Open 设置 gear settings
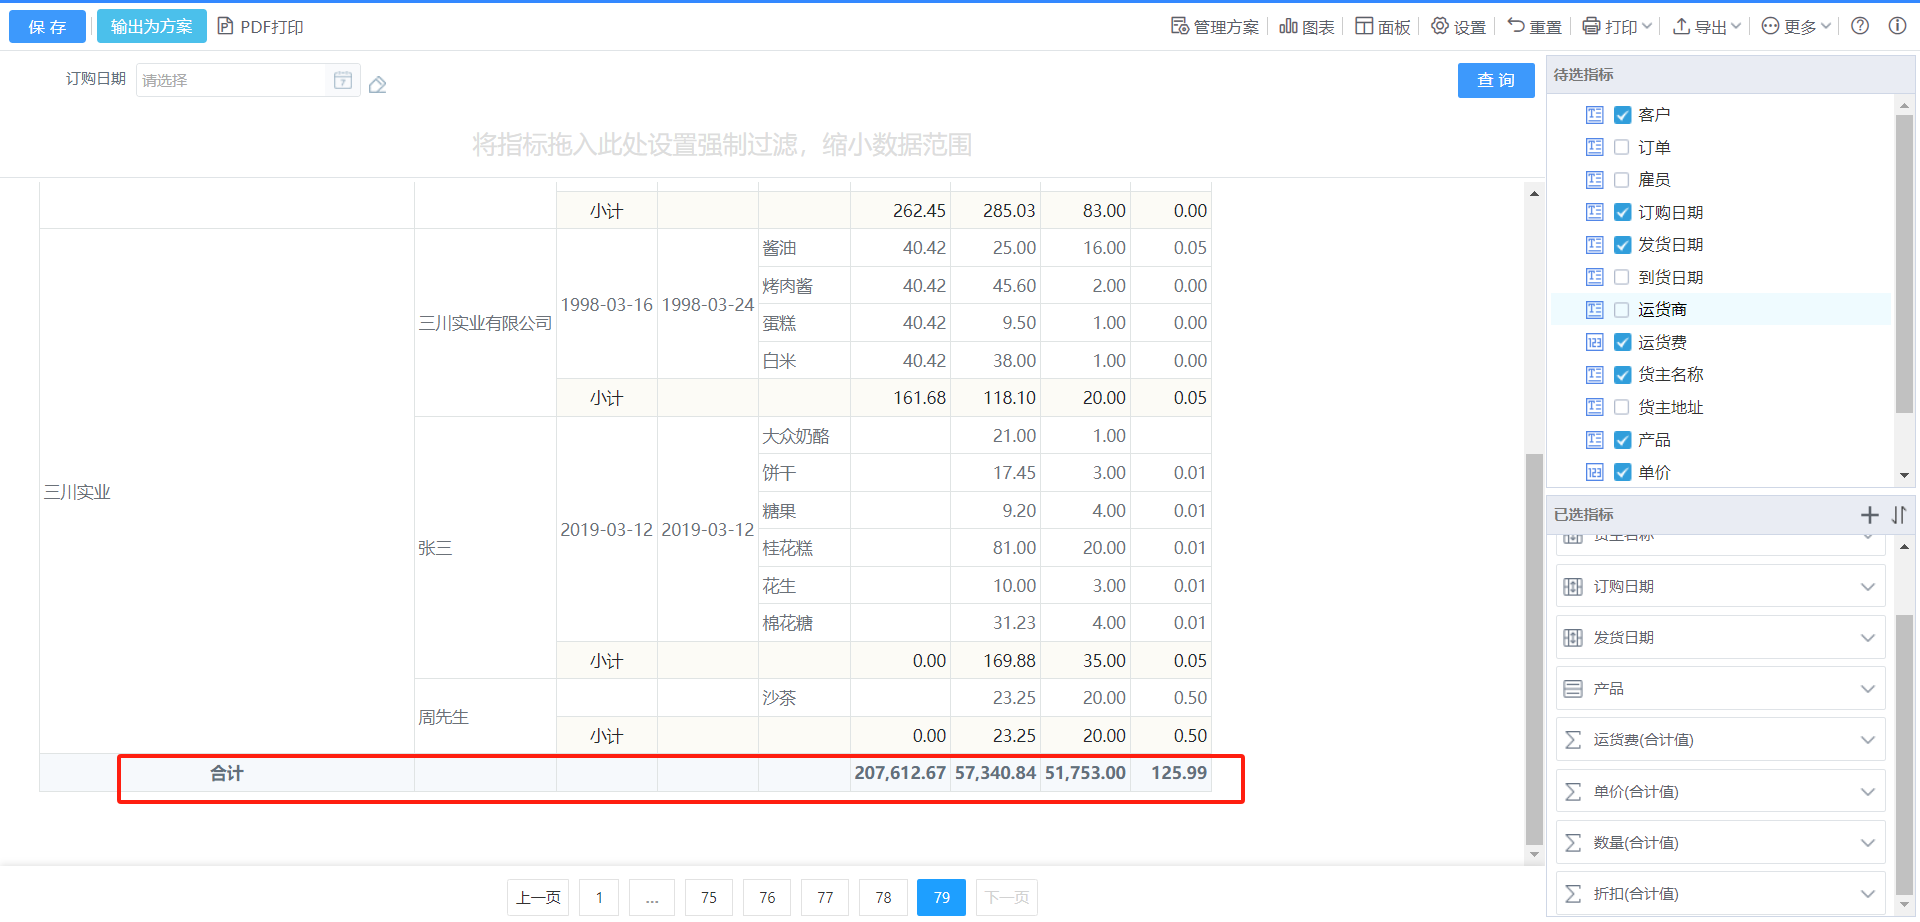 click(1458, 27)
